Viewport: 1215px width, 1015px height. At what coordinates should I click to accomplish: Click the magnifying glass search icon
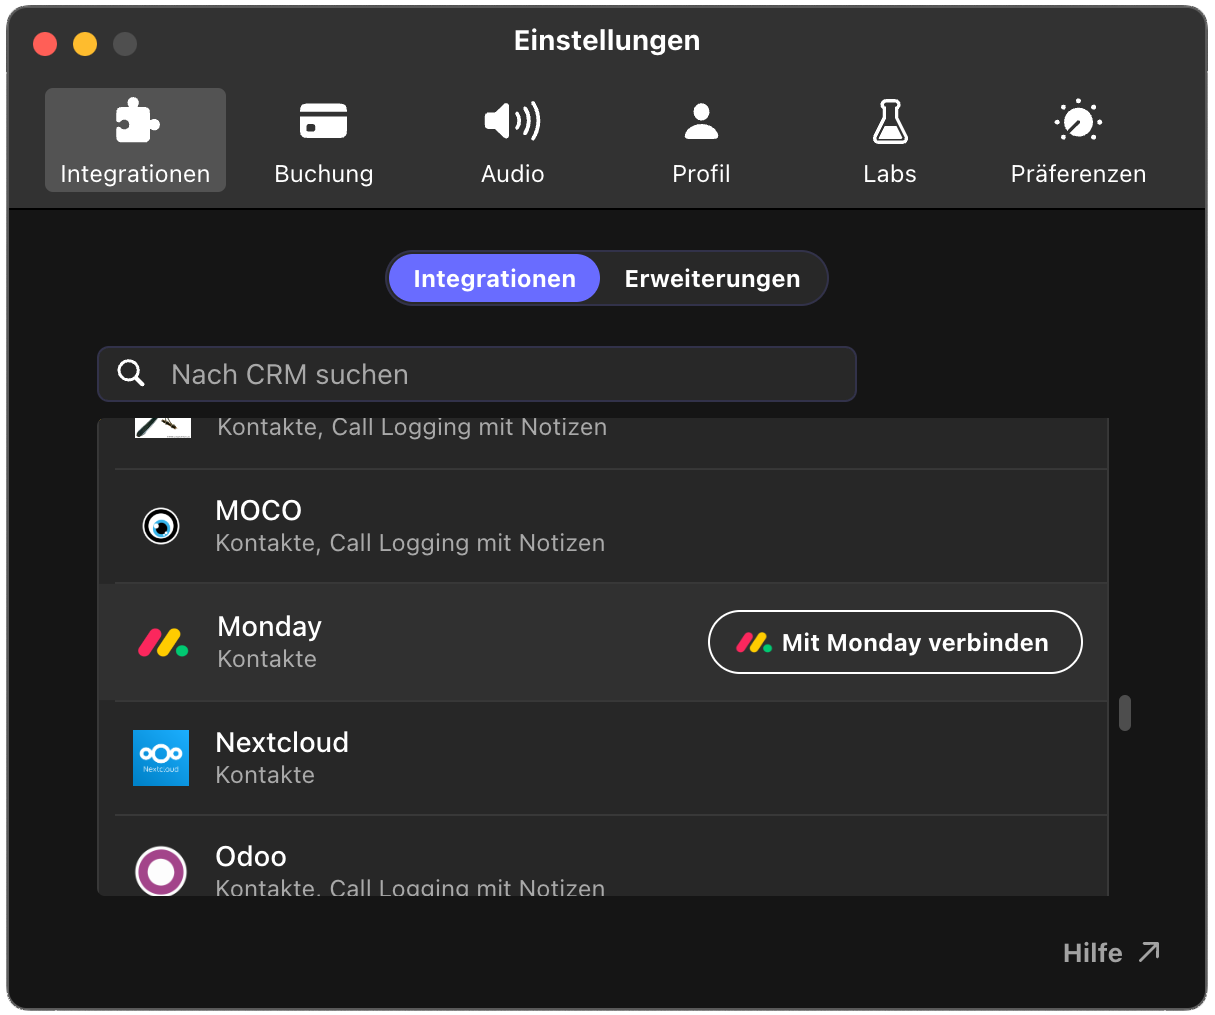(x=131, y=373)
